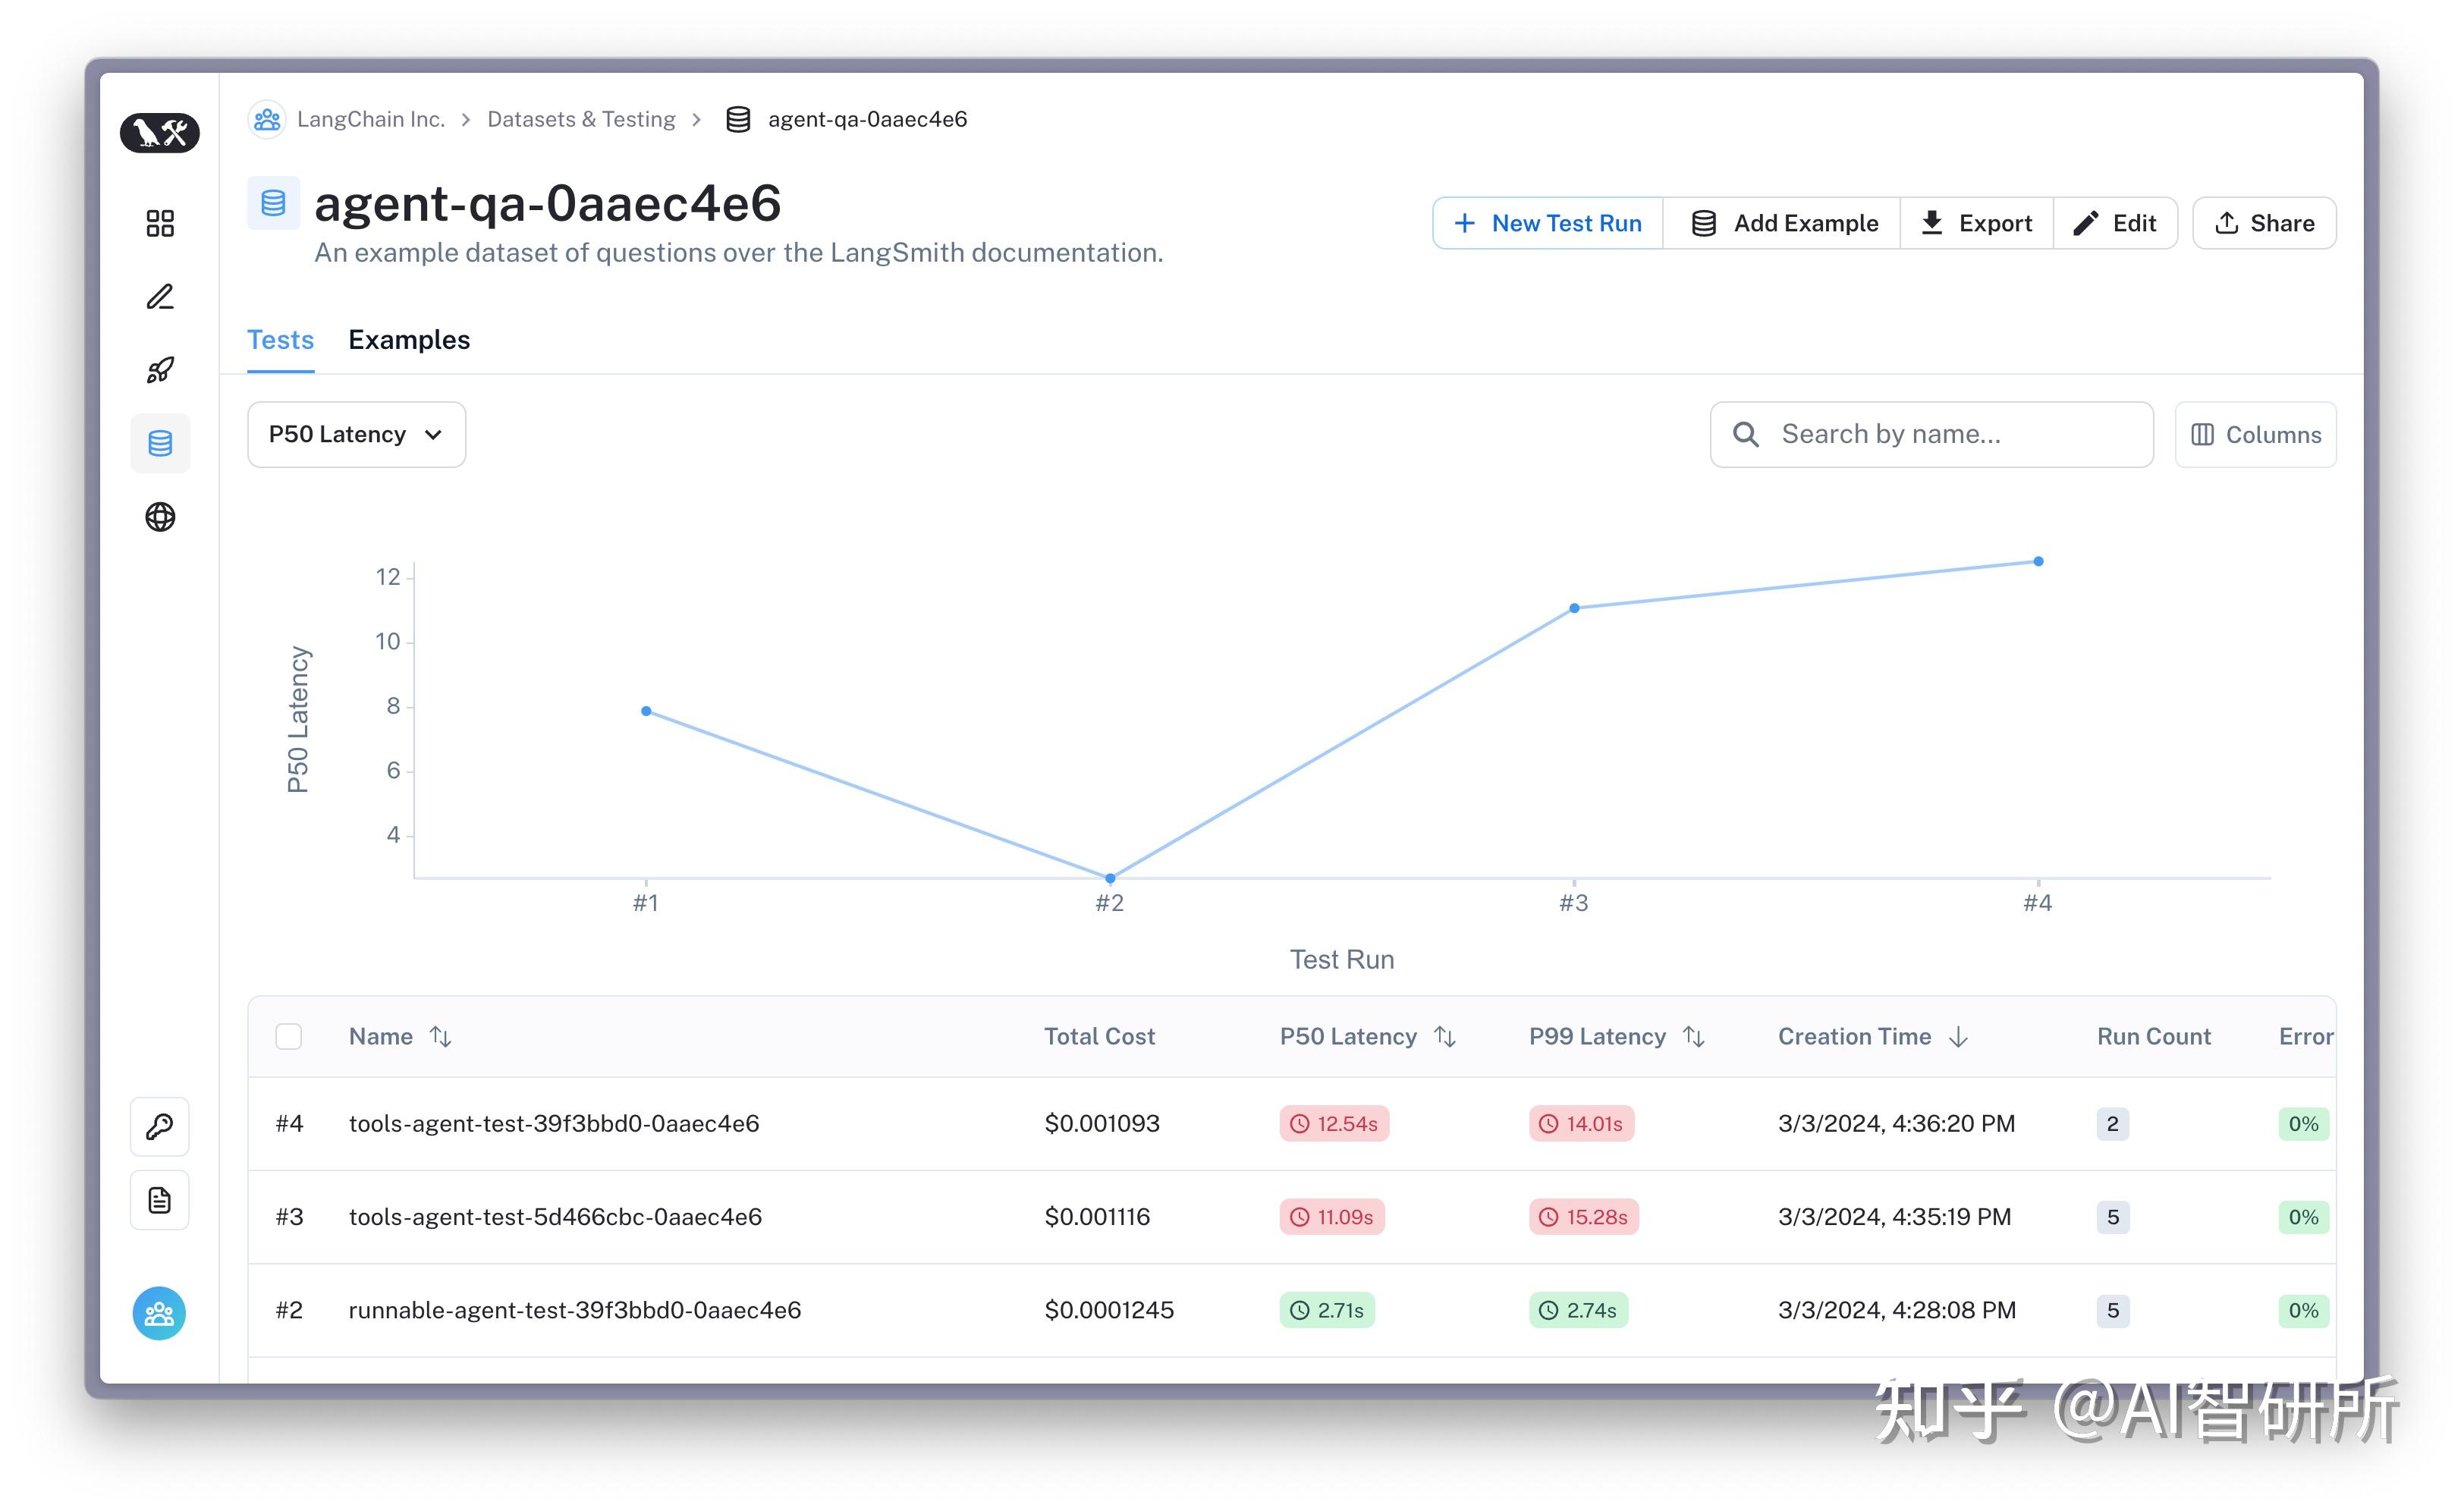Select the Tests tab

coord(280,340)
